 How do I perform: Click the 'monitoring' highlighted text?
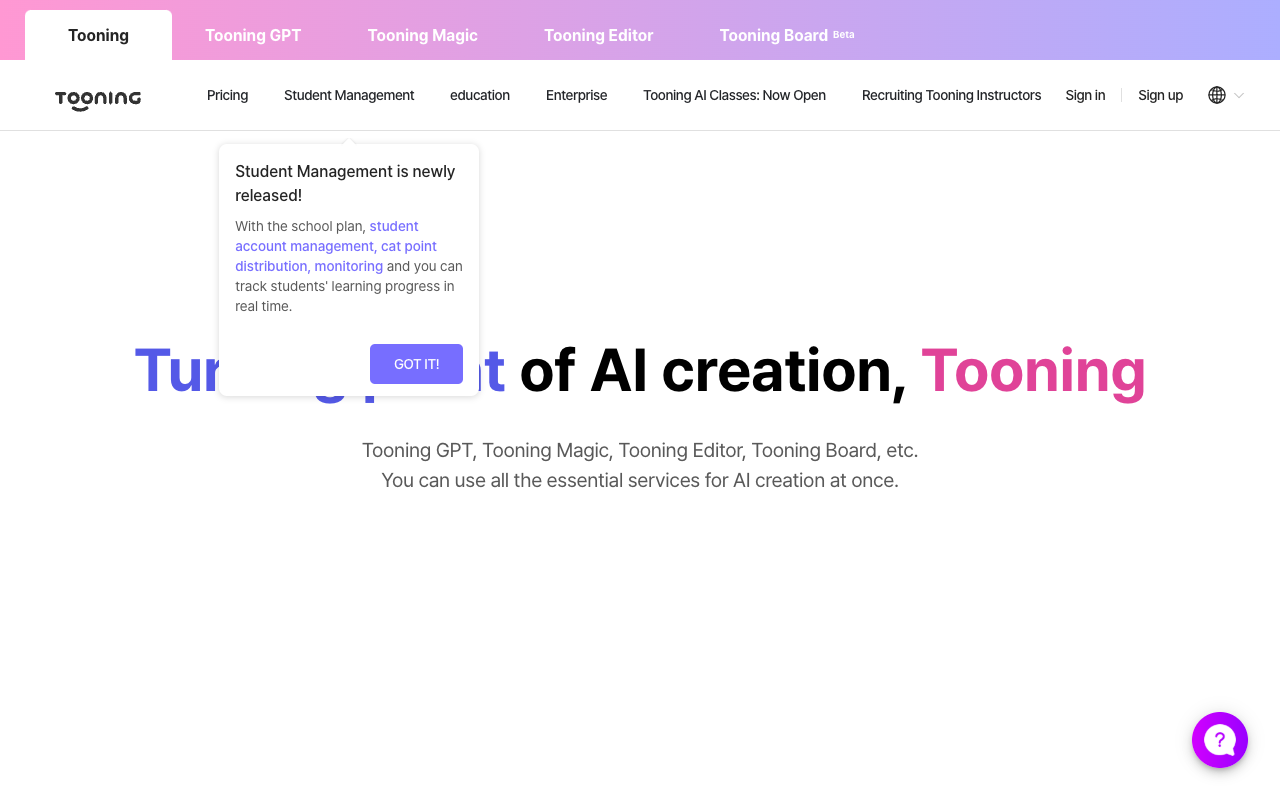click(348, 266)
